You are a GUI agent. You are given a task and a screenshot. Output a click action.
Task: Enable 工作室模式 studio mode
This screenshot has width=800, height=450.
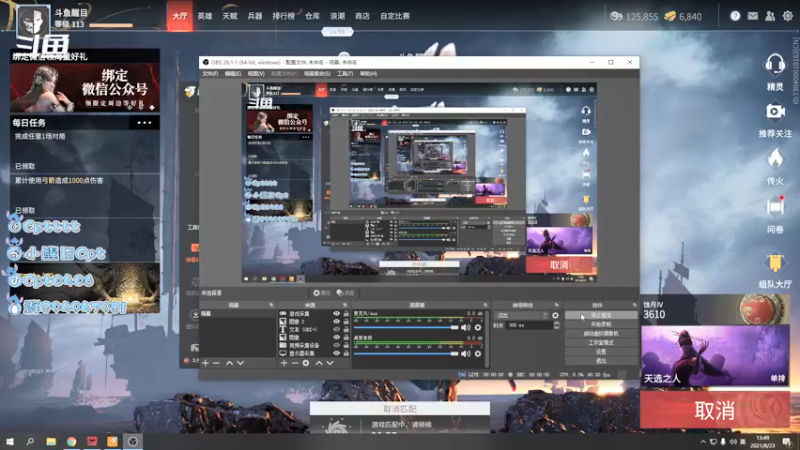[x=601, y=343]
